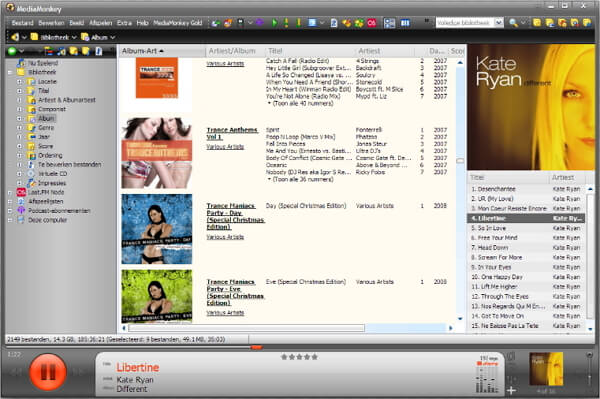Expand the Locatie tree node
Image resolution: width=600 pixels, height=399 pixels.
19,81
